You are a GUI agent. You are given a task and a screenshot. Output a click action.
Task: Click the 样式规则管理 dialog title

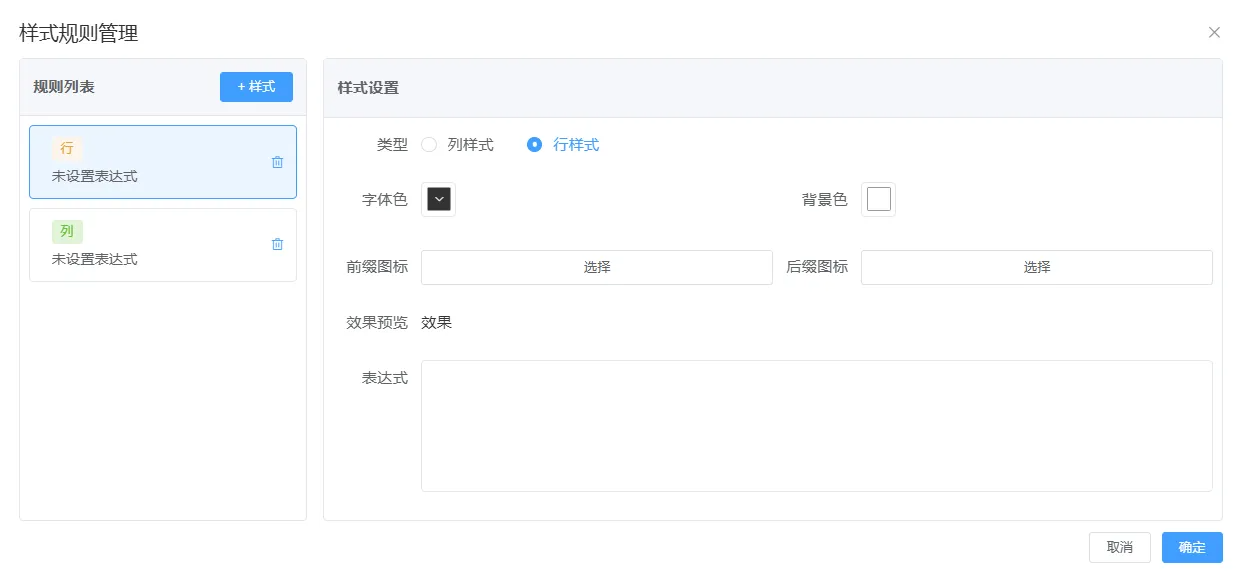[x=79, y=33]
